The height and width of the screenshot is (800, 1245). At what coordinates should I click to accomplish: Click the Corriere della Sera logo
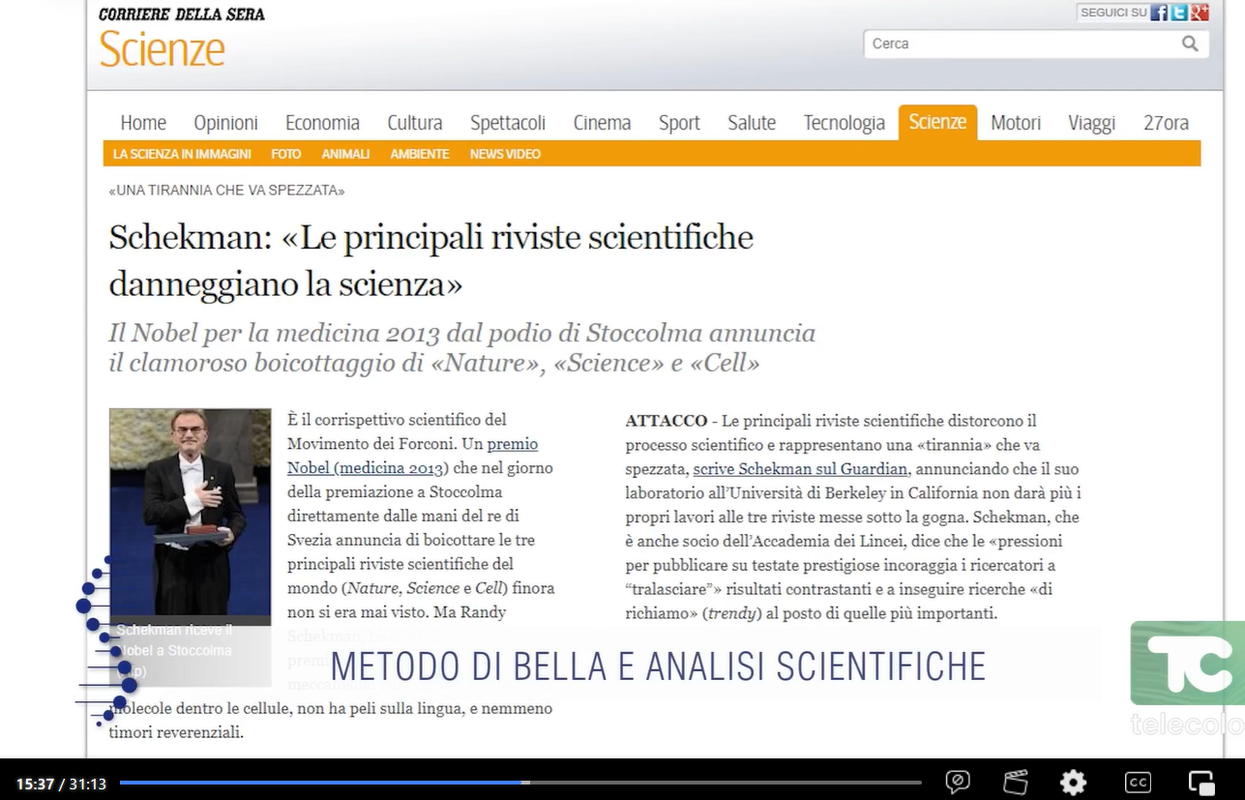[x=181, y=14]
